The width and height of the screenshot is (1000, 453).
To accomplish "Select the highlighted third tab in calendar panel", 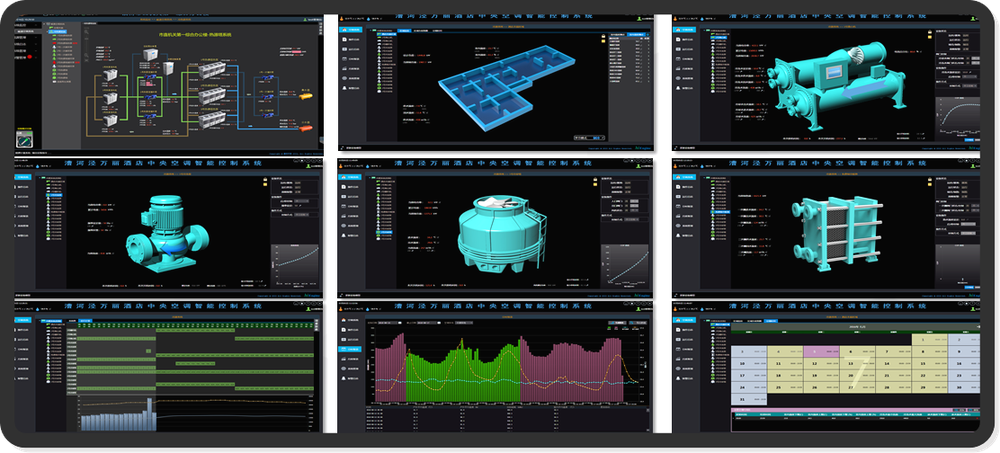I will pyautogui.click(x=770, y=321).
